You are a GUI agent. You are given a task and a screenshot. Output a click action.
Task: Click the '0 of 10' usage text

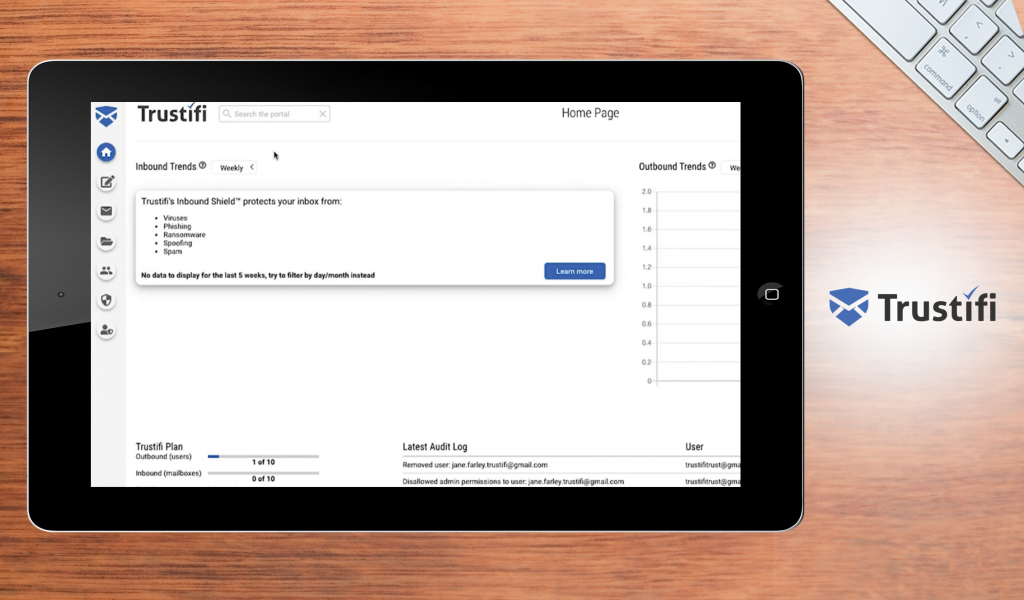[263, 479]
